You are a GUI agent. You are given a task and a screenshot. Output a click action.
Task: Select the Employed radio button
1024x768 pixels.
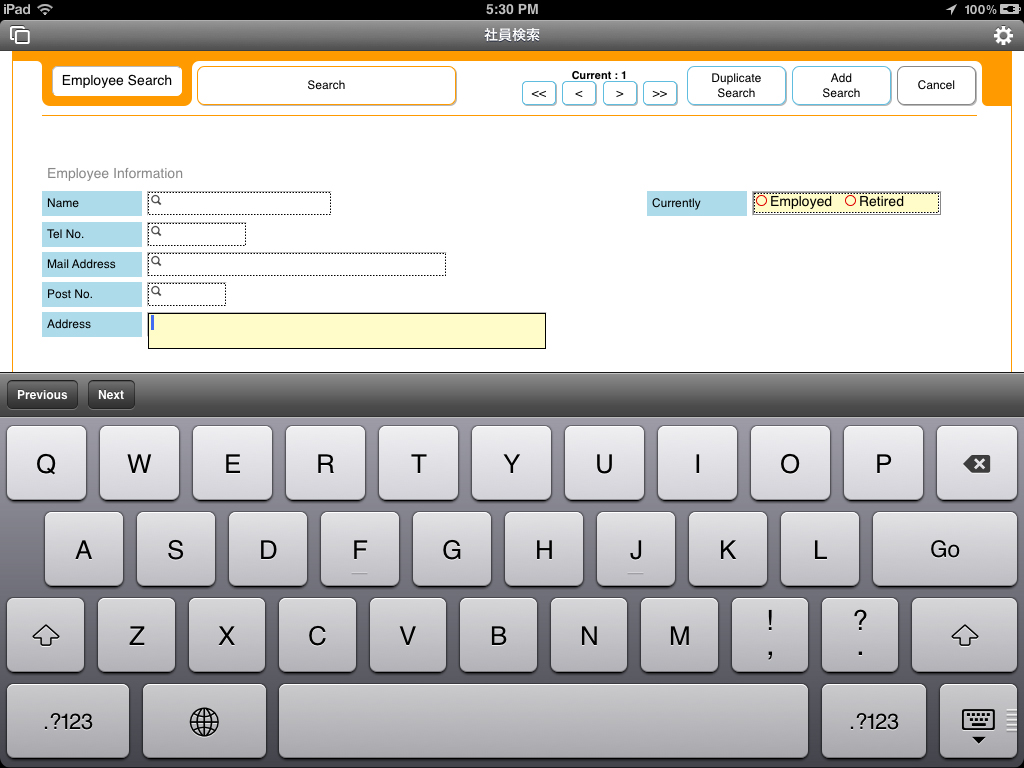click(x=762, y=201)
